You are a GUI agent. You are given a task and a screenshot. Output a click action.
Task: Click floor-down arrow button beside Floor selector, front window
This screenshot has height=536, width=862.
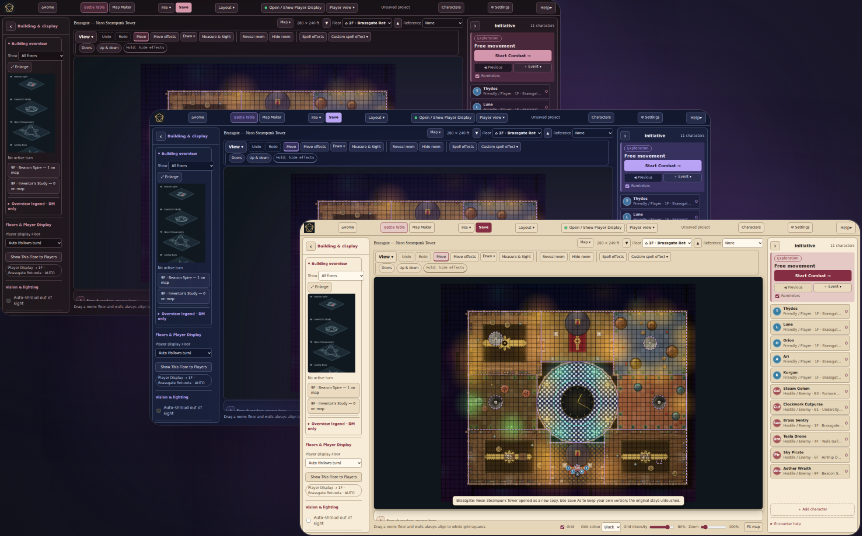[x=627, y=243]
